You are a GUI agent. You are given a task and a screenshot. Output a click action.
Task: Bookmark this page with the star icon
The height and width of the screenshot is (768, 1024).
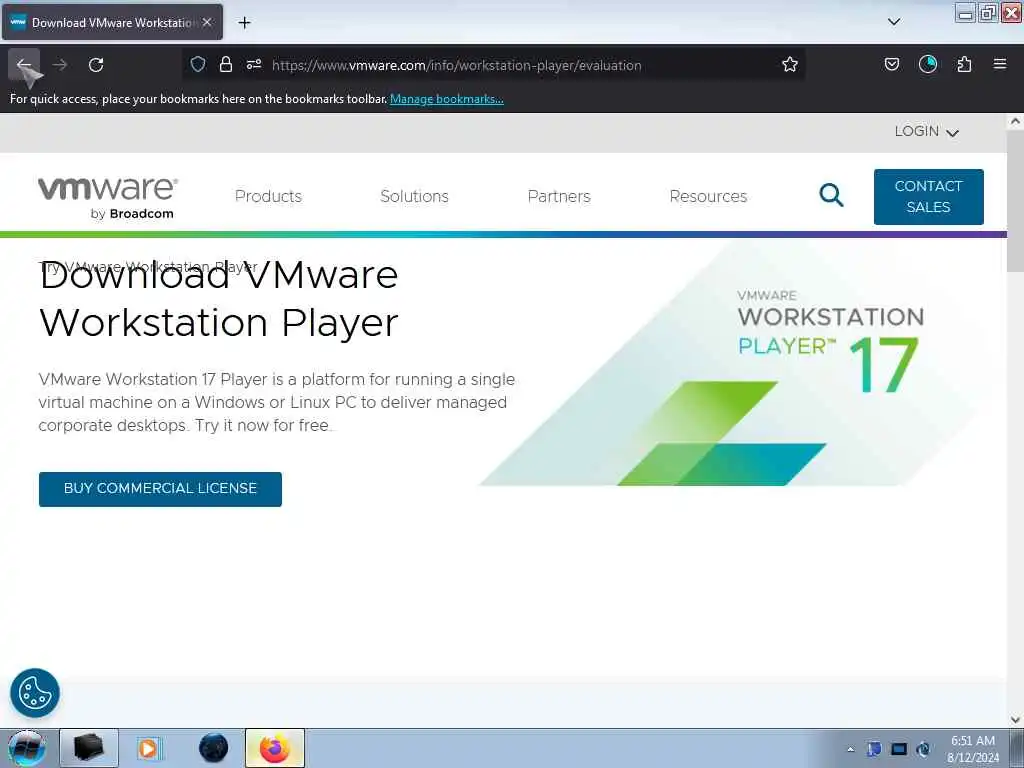click(x=790, y=64)
